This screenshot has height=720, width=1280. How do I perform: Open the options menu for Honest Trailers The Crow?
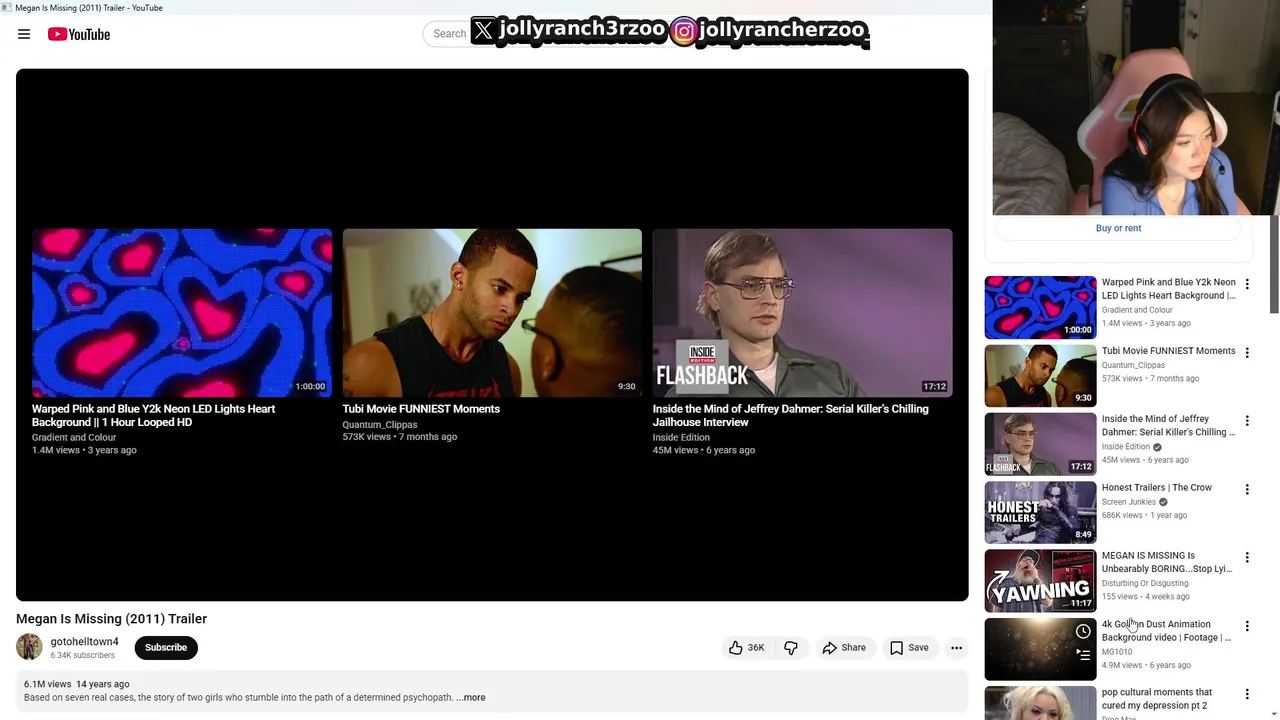tap(1247, 490)
